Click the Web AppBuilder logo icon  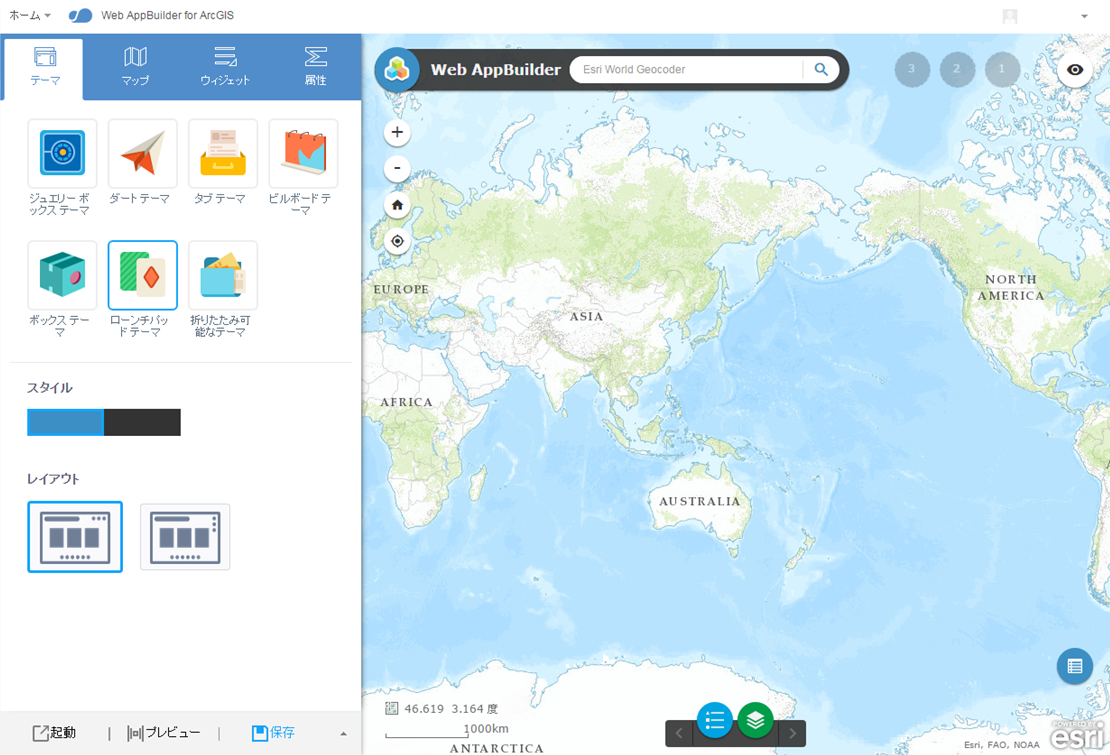point(396,69)
